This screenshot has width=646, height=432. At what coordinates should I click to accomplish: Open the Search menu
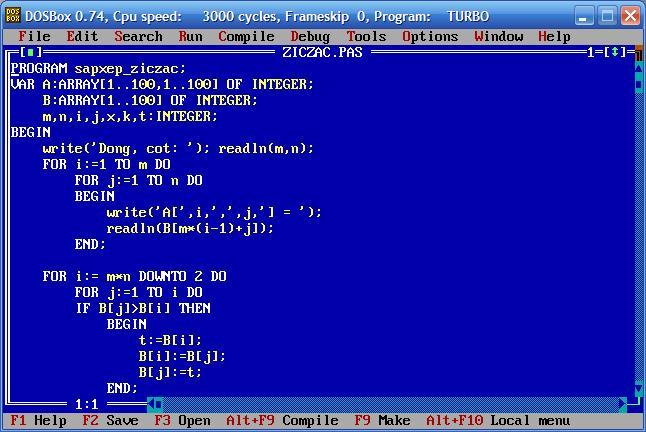(x=138, y=36)
